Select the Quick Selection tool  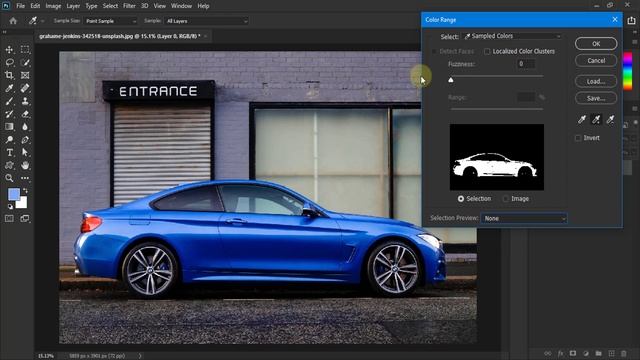pyautogui.click(x=25, y=62)
